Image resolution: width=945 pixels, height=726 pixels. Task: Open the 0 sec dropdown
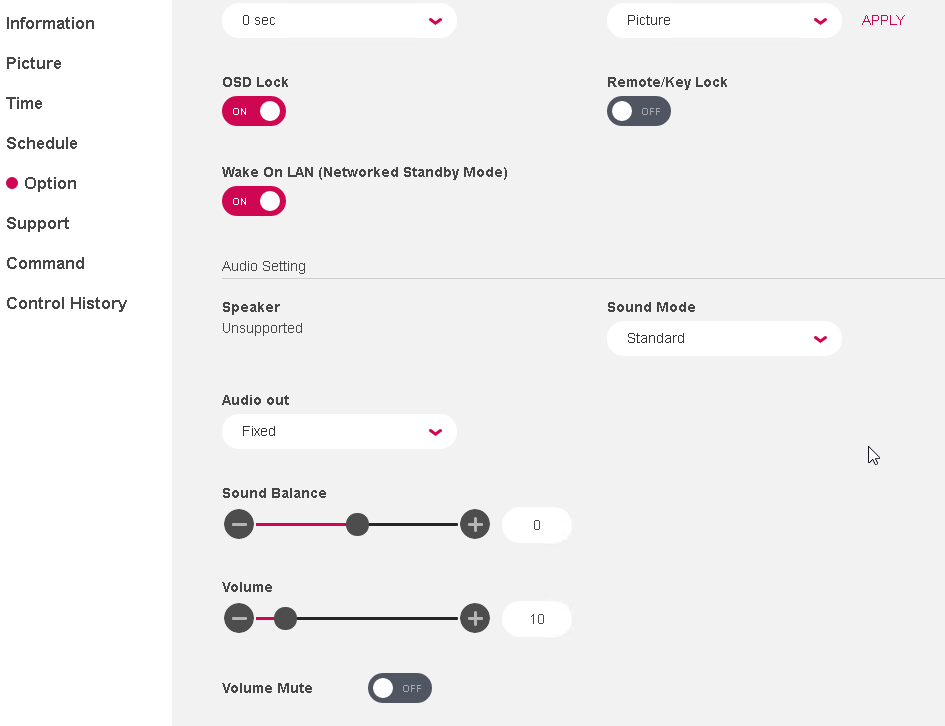(339, 20)
